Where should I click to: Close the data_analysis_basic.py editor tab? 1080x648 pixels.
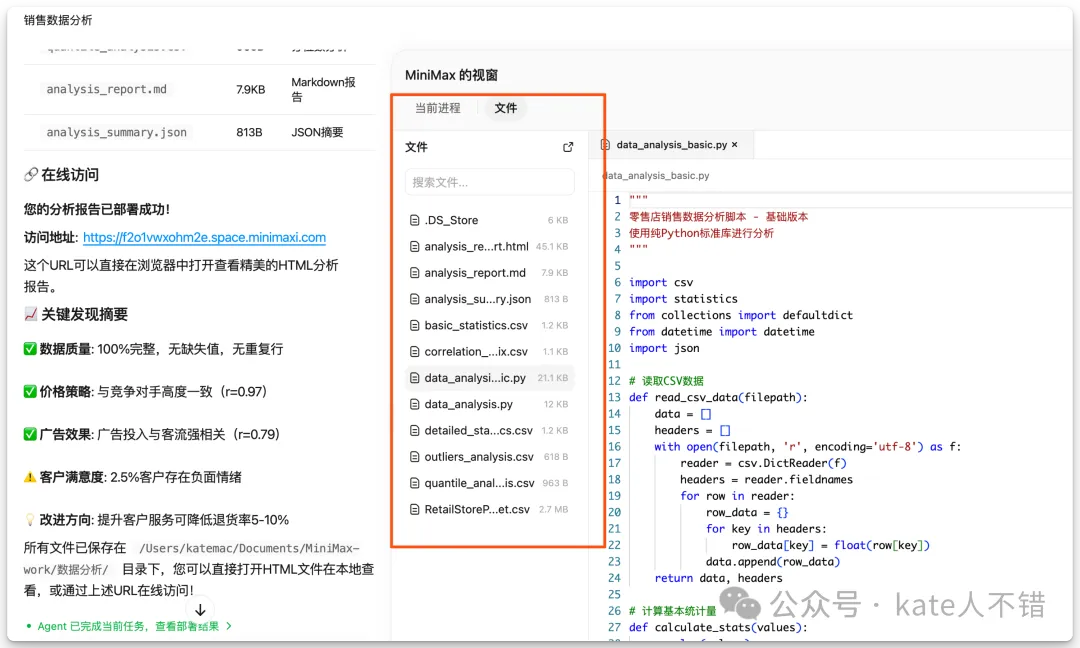pyautogui.click(x=735, y=145)
